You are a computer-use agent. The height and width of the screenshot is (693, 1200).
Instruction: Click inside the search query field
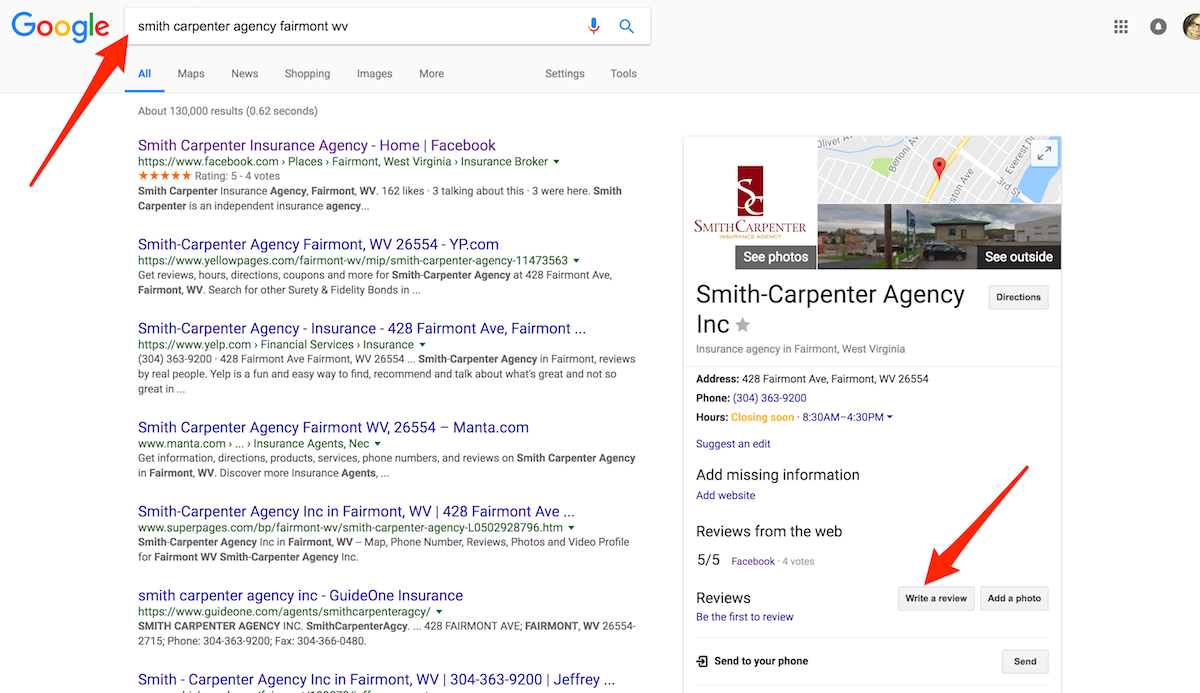(355, 26)
